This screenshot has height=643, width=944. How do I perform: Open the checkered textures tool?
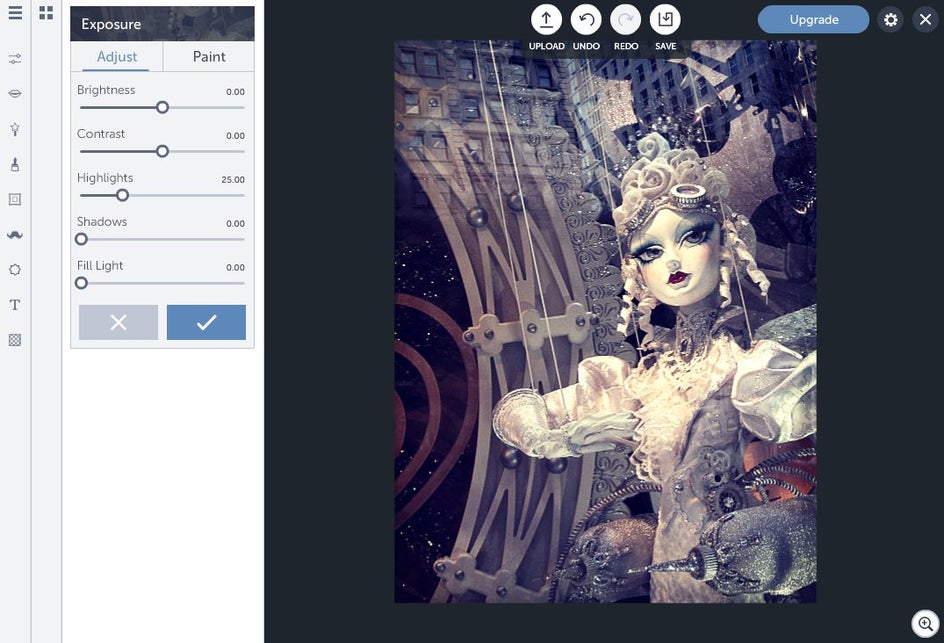15,340
